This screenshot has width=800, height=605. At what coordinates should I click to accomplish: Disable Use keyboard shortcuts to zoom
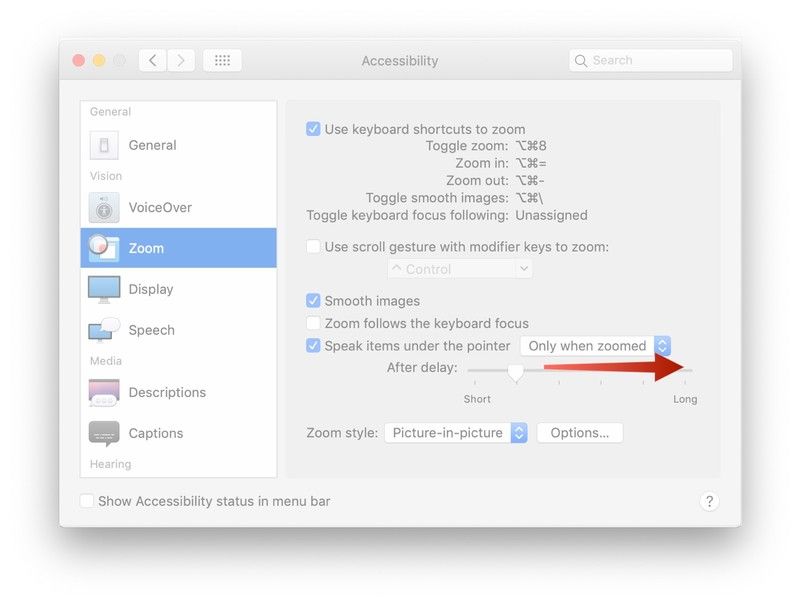point(313,129)
